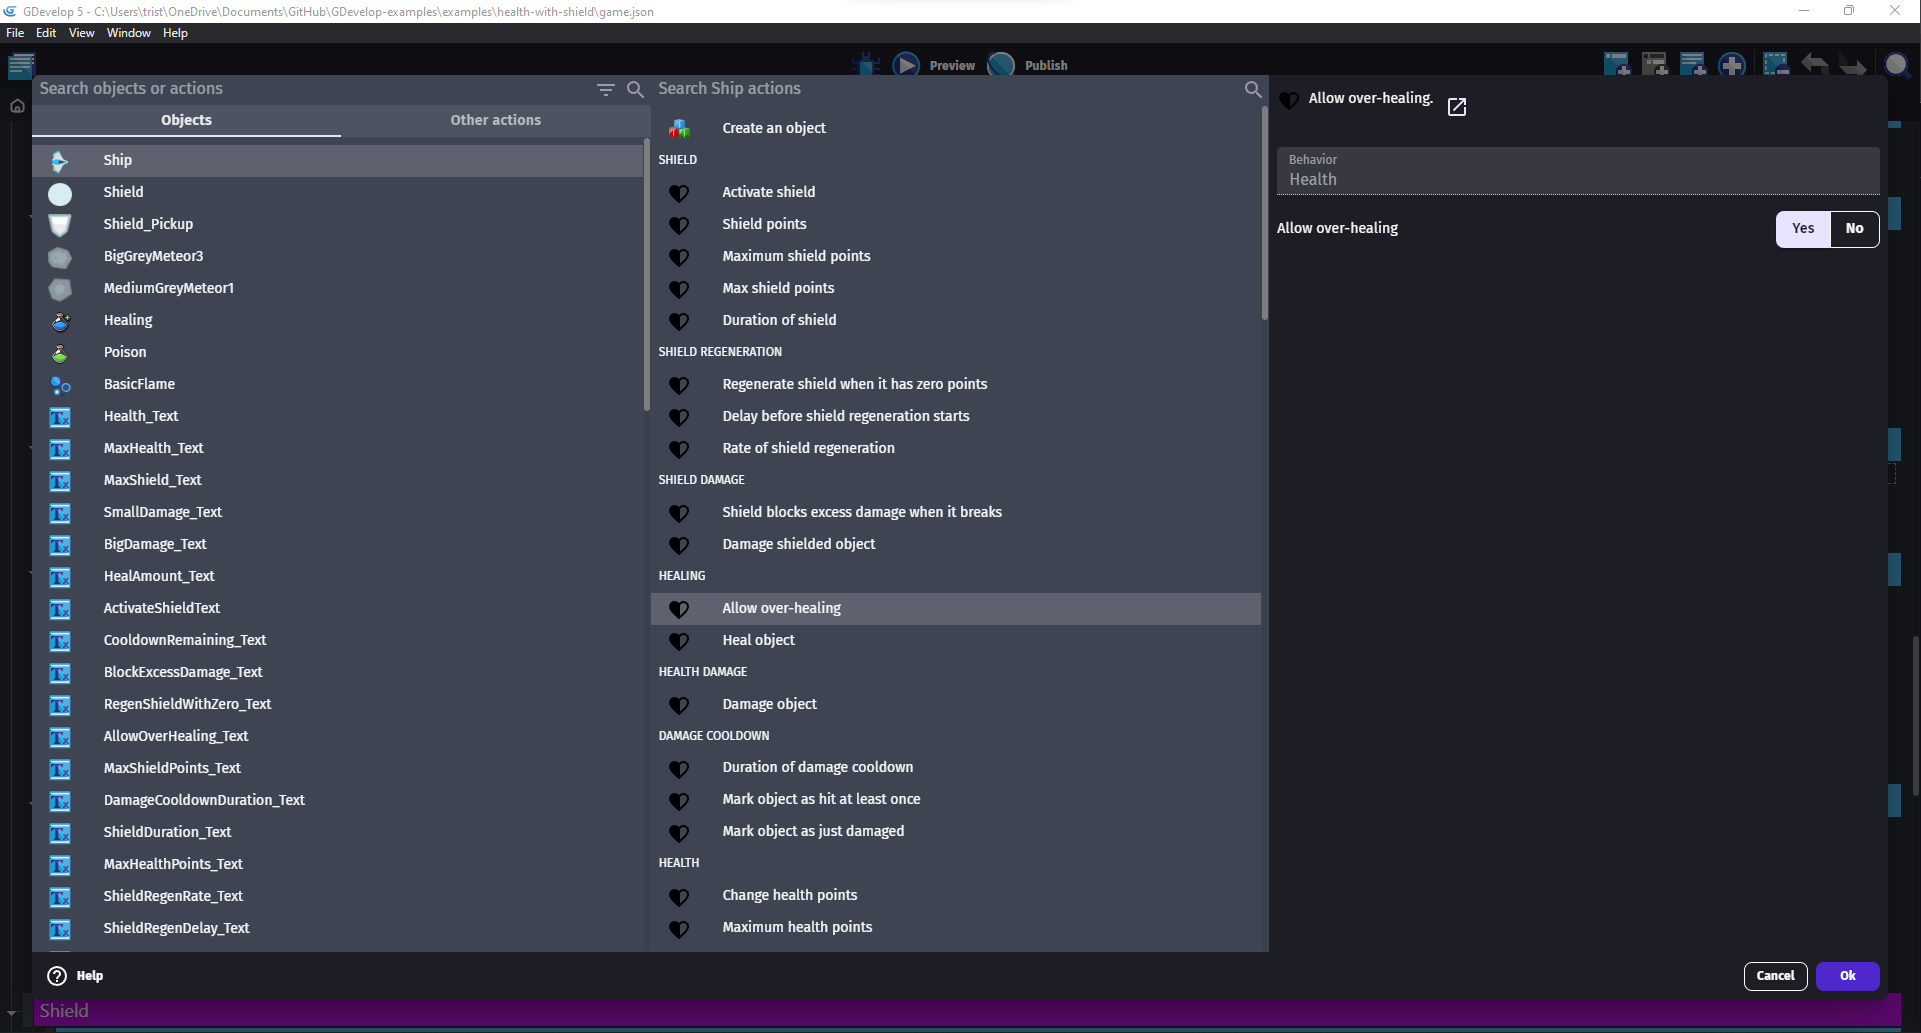Image resolution: width=1921 pixels, height=1033 pixels.
Task: Click the heart icon beside Damage object
Action: tap(679, 705)
